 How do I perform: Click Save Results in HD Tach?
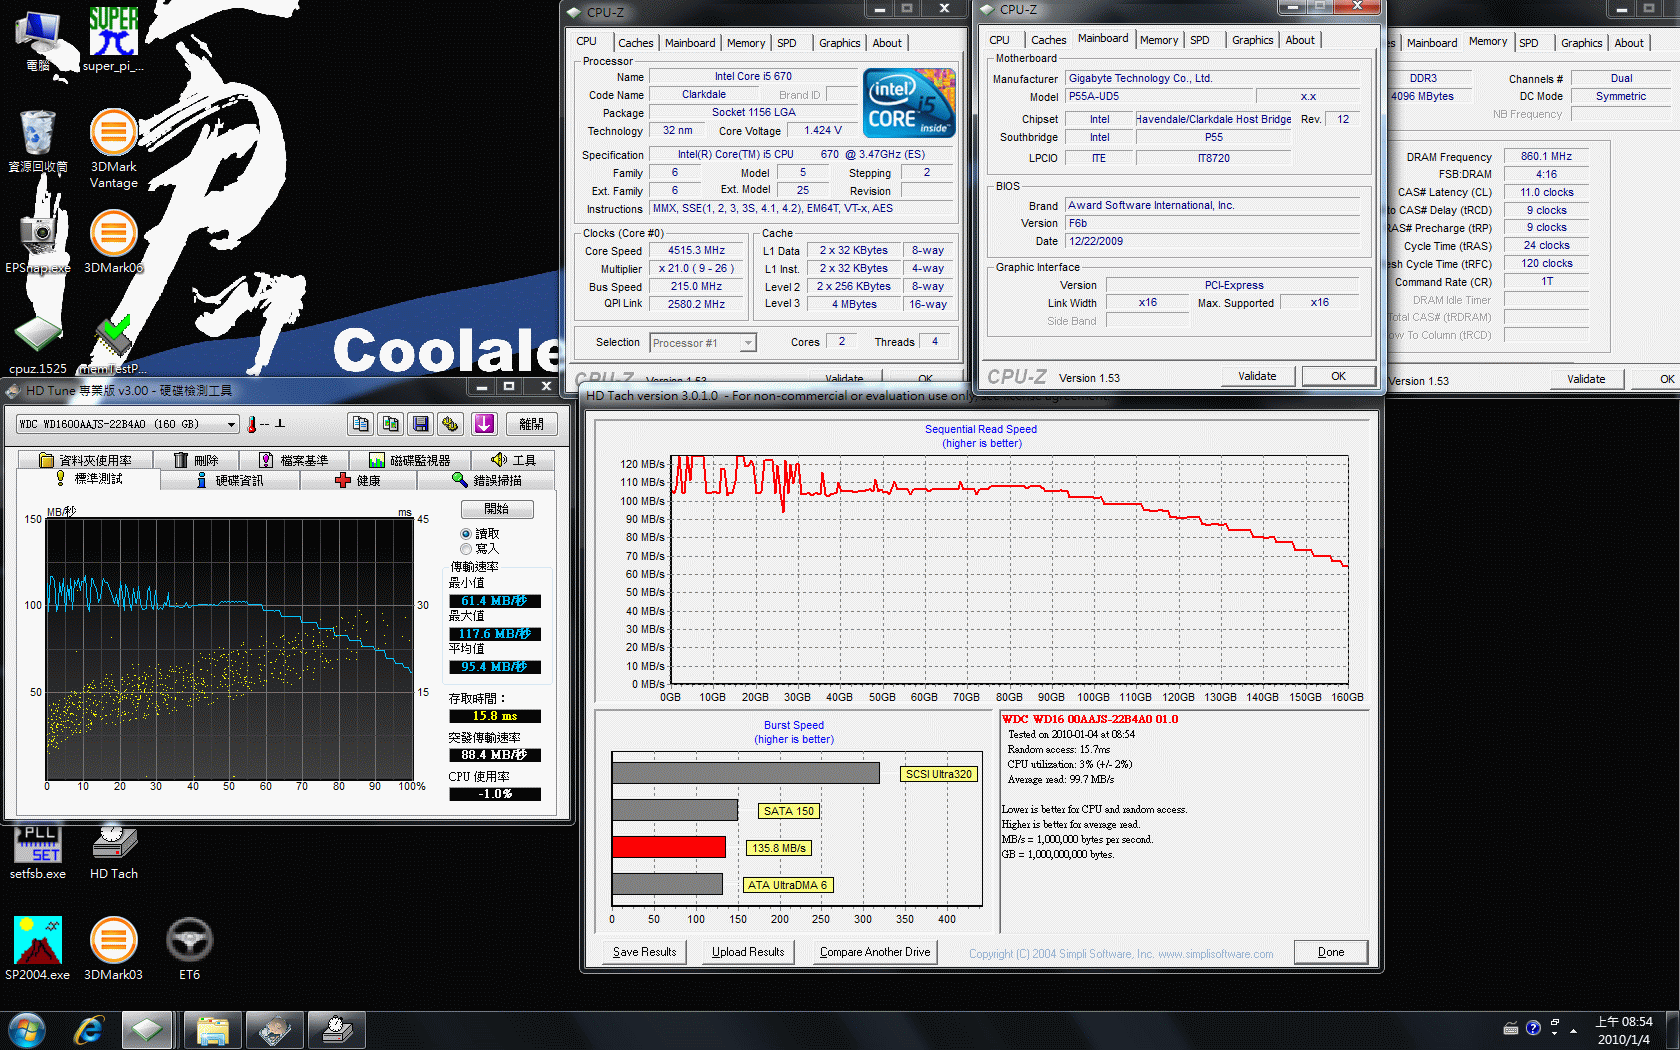click(x=645, y=952)
